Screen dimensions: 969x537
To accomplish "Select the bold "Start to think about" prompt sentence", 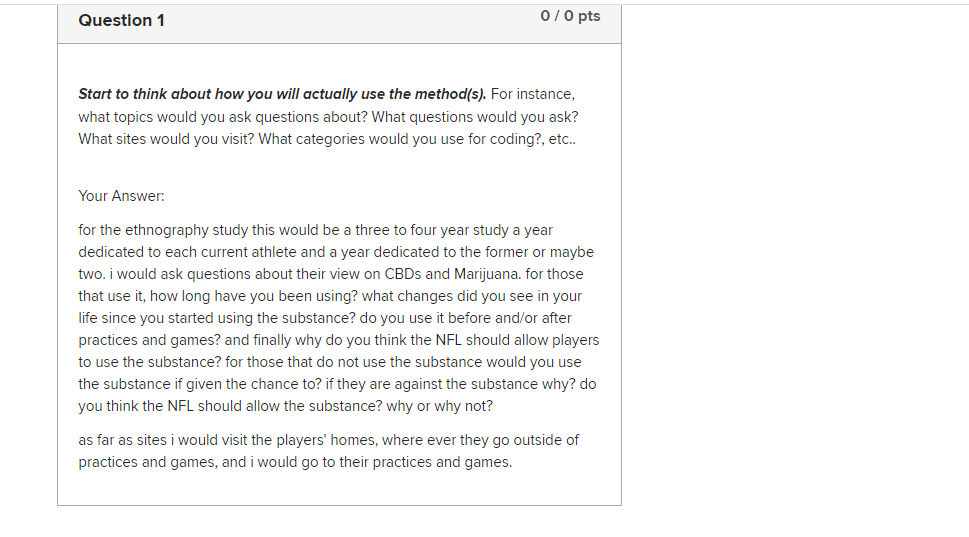I will point(282,94).
